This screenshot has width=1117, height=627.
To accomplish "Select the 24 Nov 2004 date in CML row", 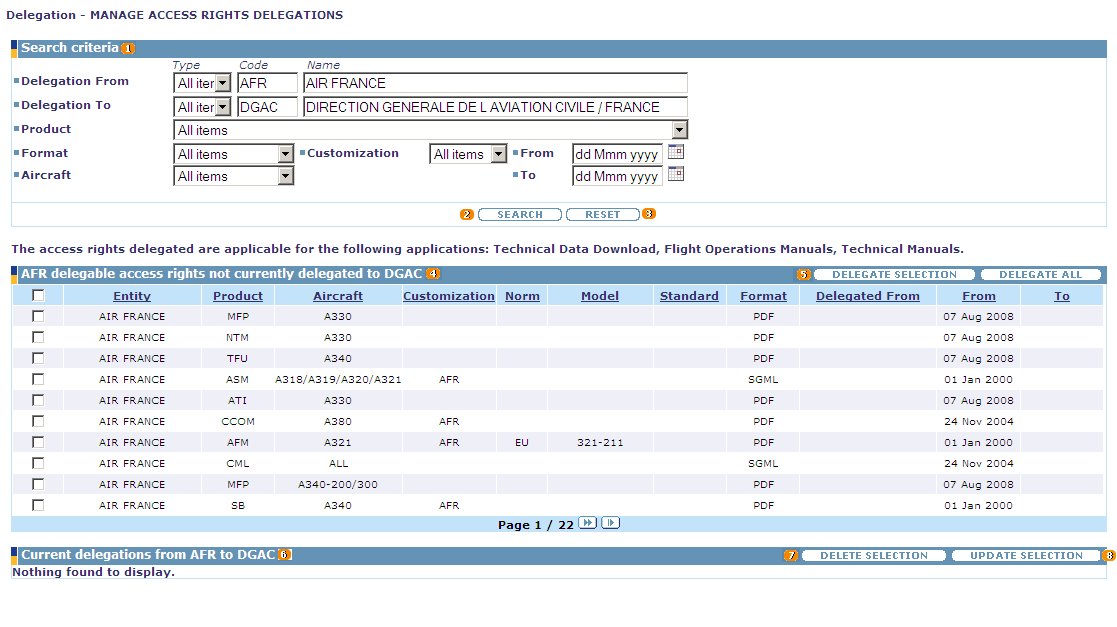I will (x=979, y=463).
